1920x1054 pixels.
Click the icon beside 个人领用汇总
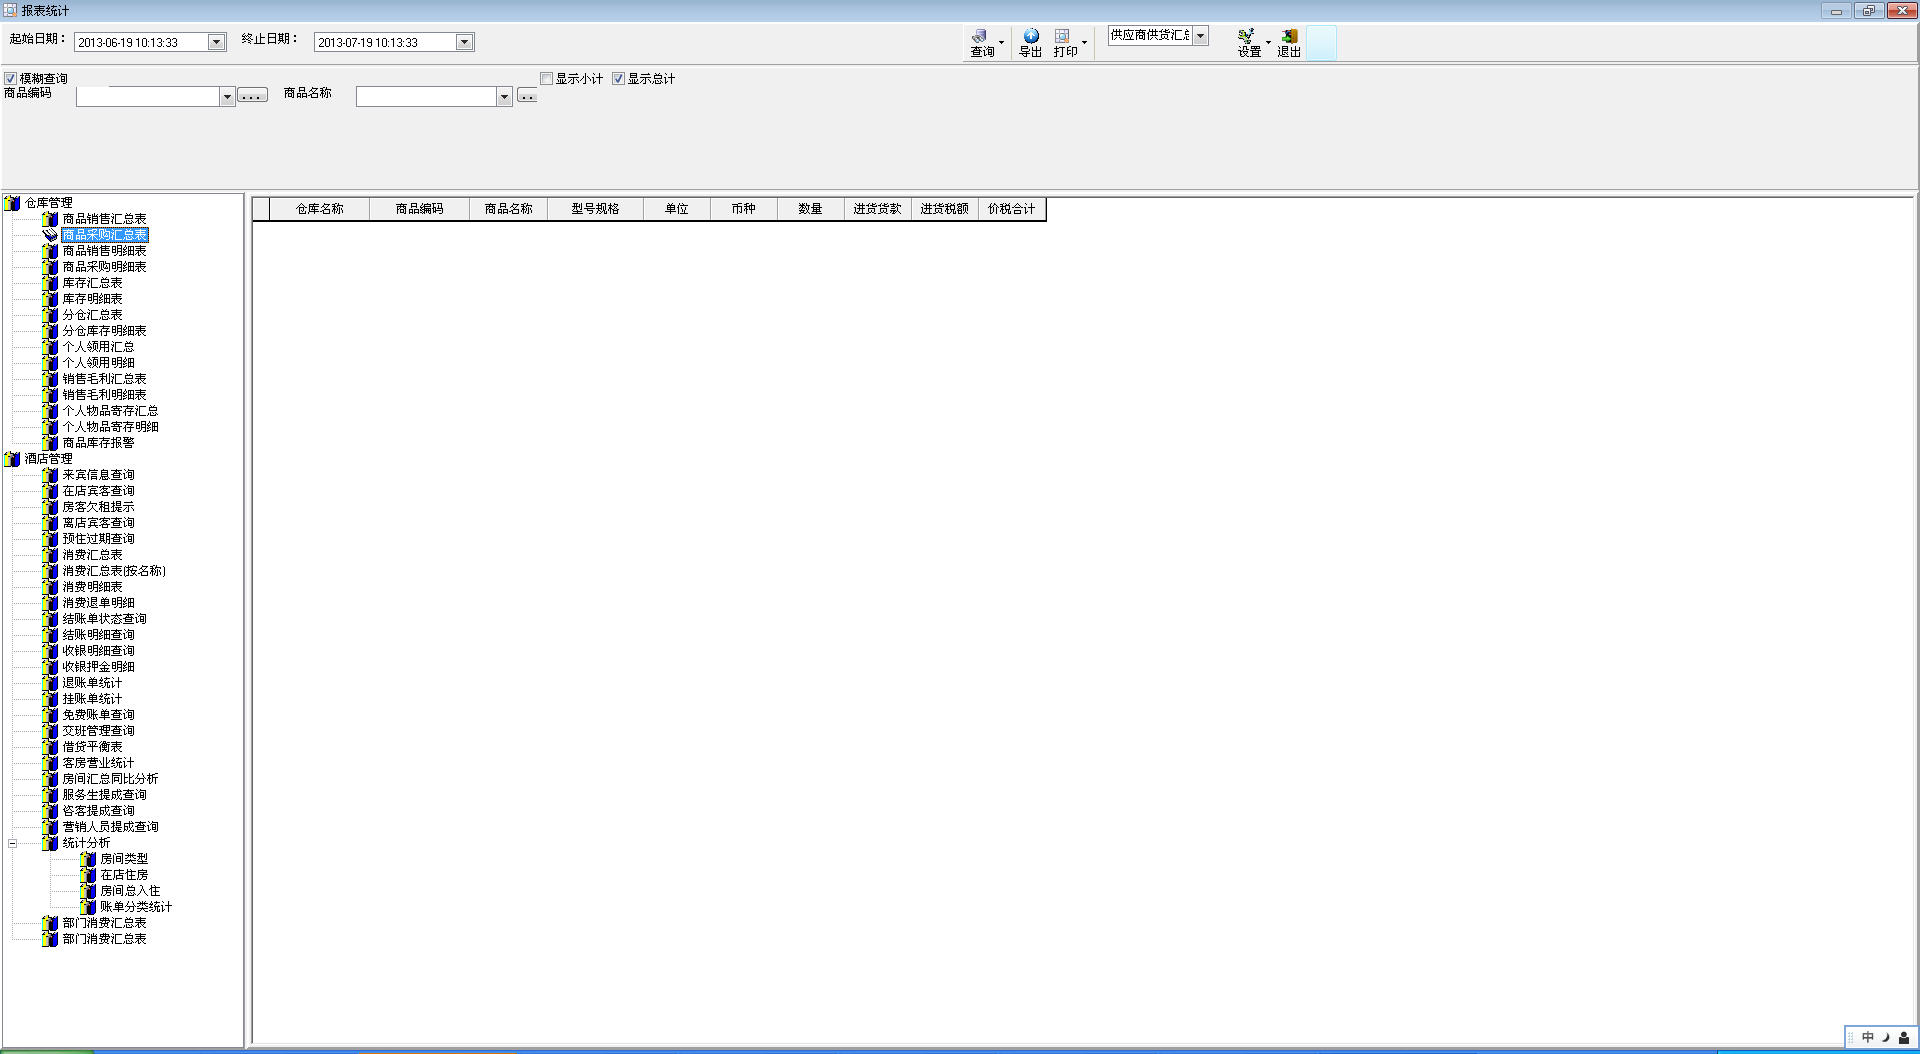click(50, 347)
